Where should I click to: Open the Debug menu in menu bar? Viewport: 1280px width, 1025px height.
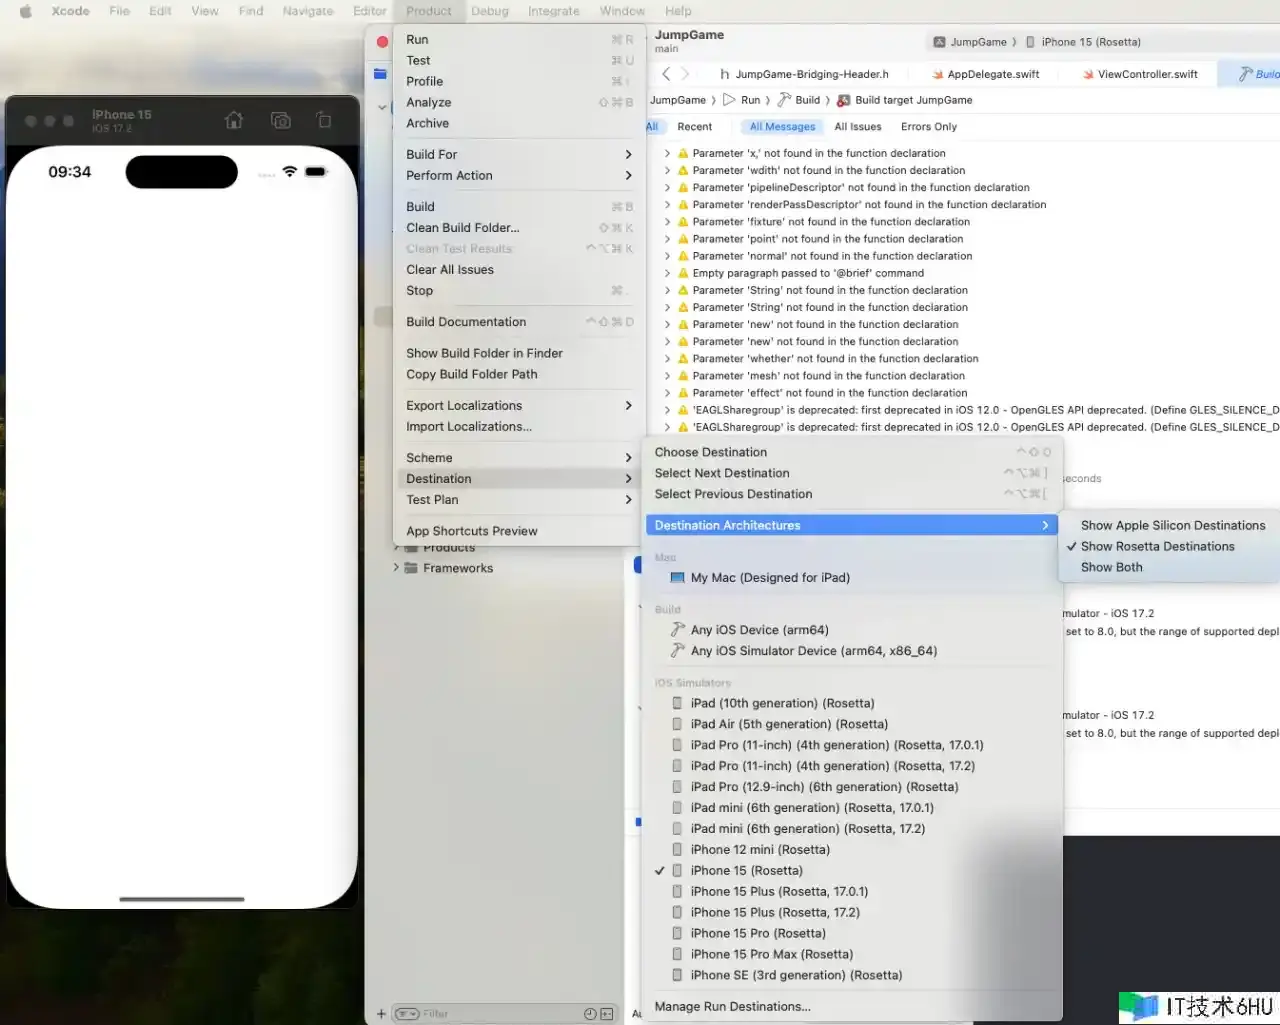coord(490,11)
